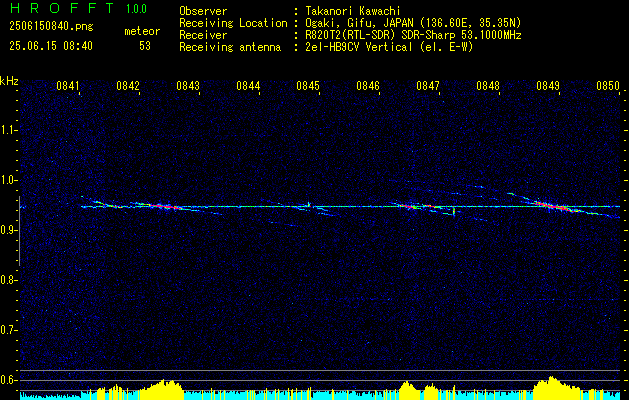Click the 1.0 kHz axis label
The width and height of the screenshot is (629, 400).
coord(8,180)
